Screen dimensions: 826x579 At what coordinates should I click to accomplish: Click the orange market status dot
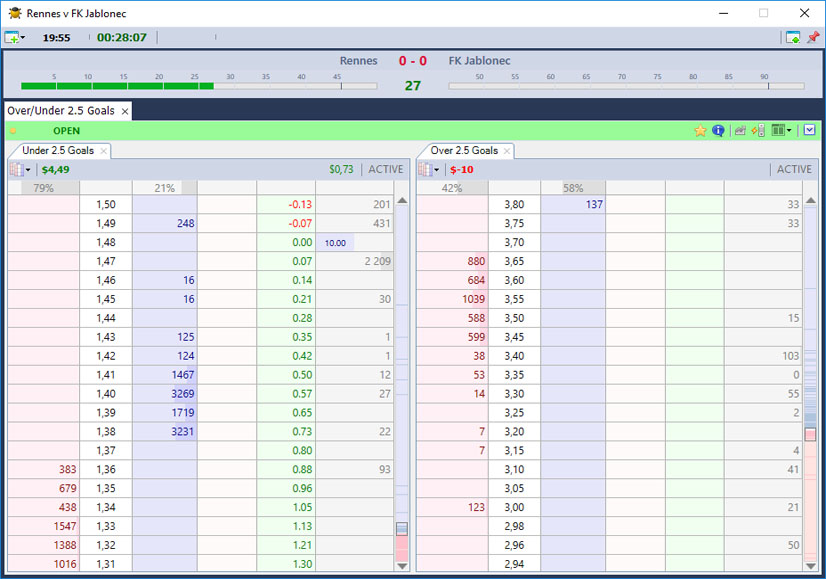coord(13,131)
